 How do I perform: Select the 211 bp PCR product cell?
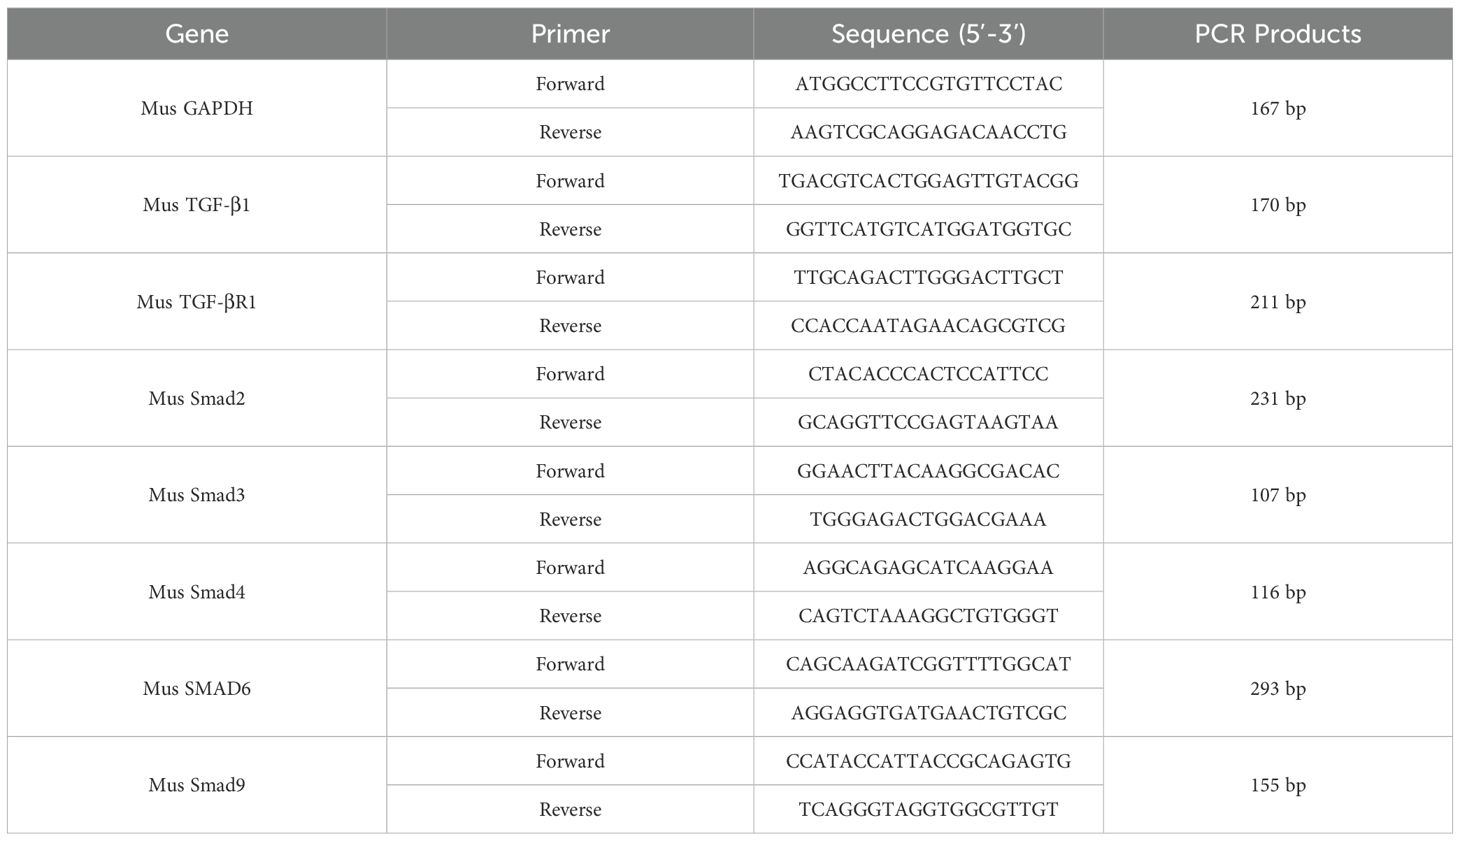(x=1277, y=302)
